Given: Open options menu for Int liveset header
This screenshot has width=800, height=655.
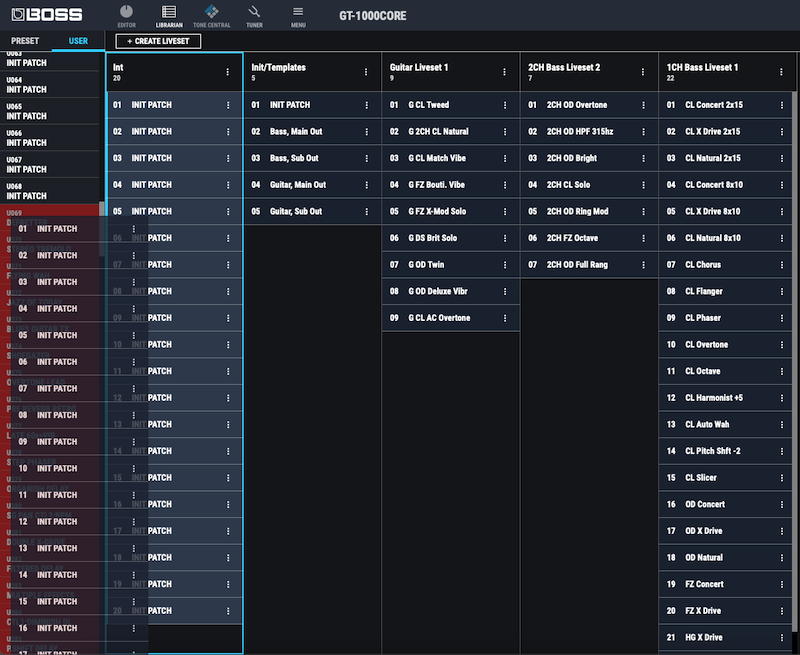Looking at the screenshot, I should click(x=228, y=72).
